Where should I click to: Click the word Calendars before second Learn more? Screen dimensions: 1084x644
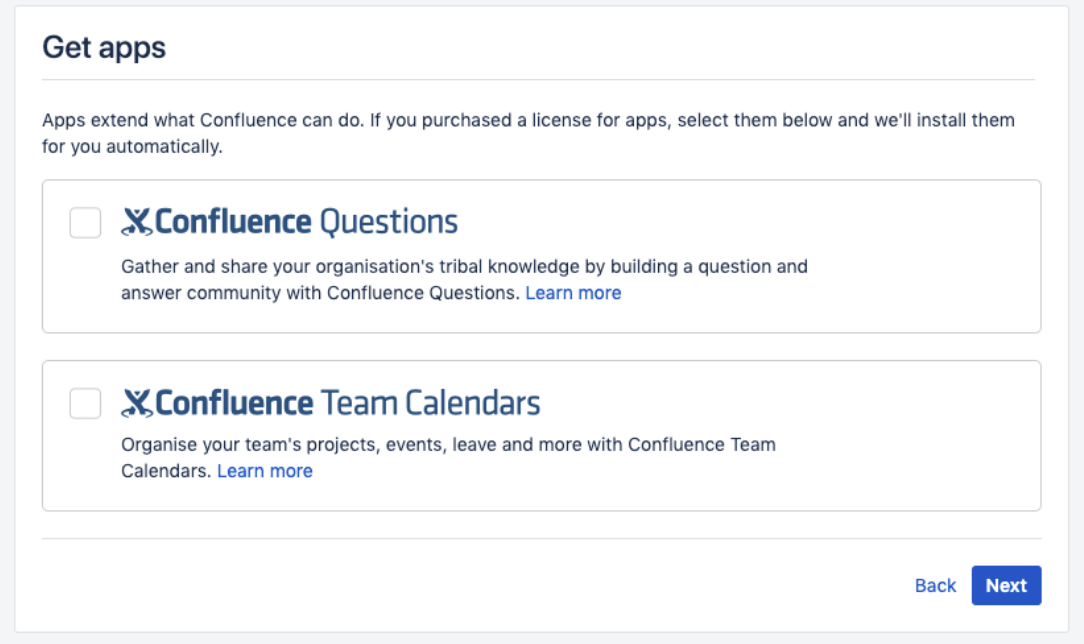click(165, 471)
